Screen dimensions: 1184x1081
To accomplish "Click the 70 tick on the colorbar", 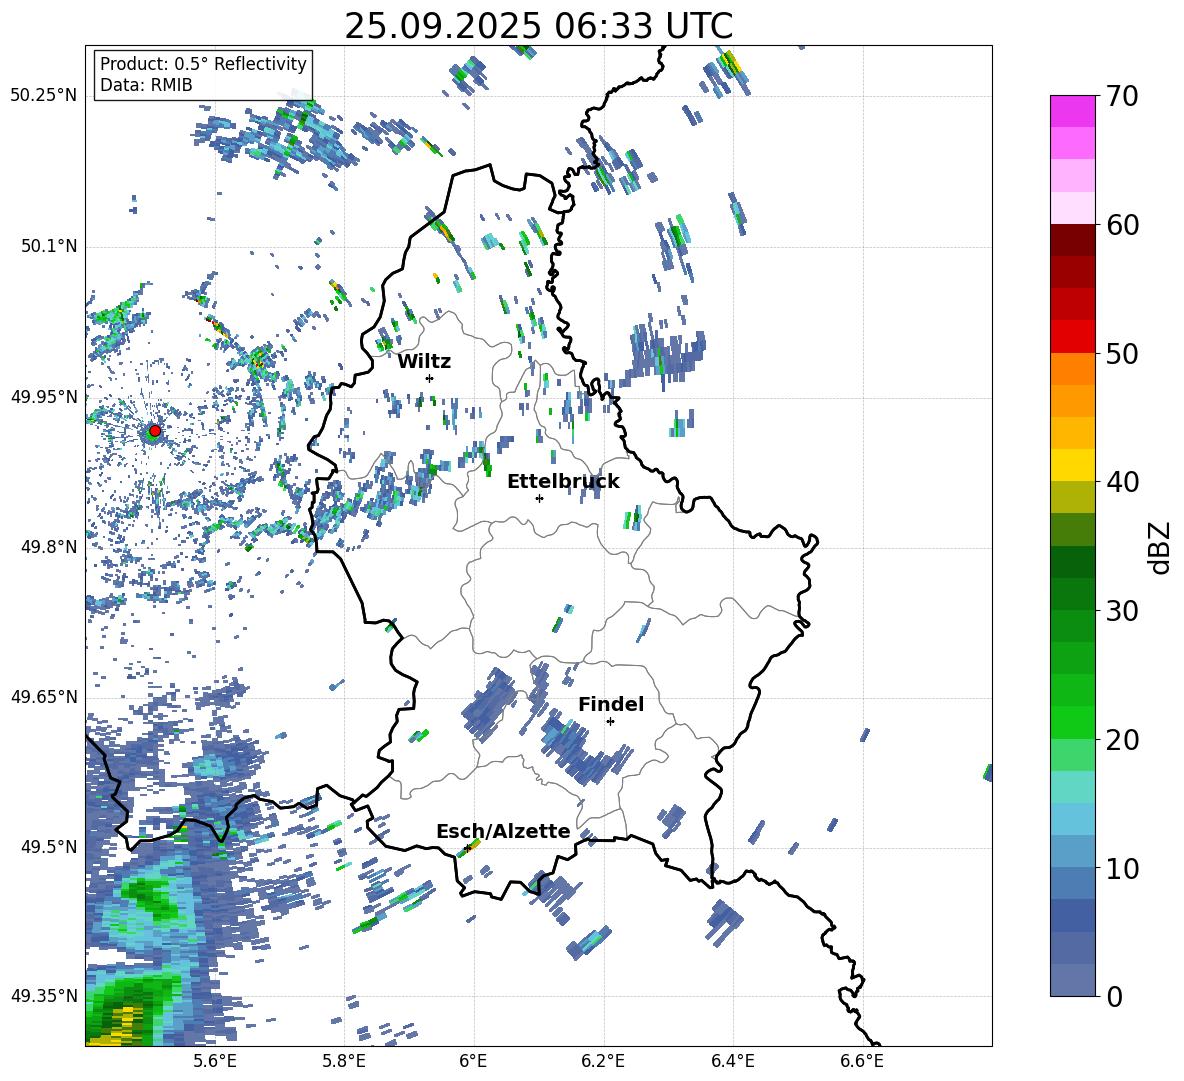I will [x=1122, y=96].
